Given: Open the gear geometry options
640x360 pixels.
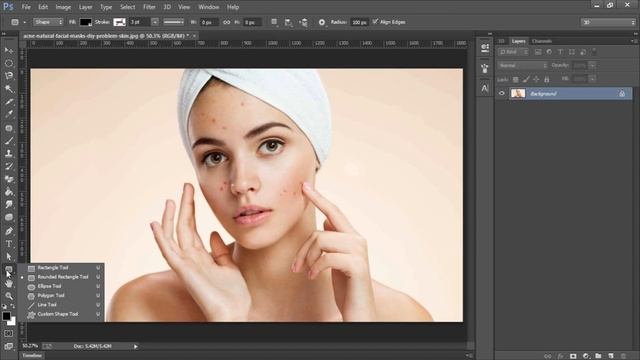Looking at the screenshot, I should pyautogui.click(x=322, y=22).
